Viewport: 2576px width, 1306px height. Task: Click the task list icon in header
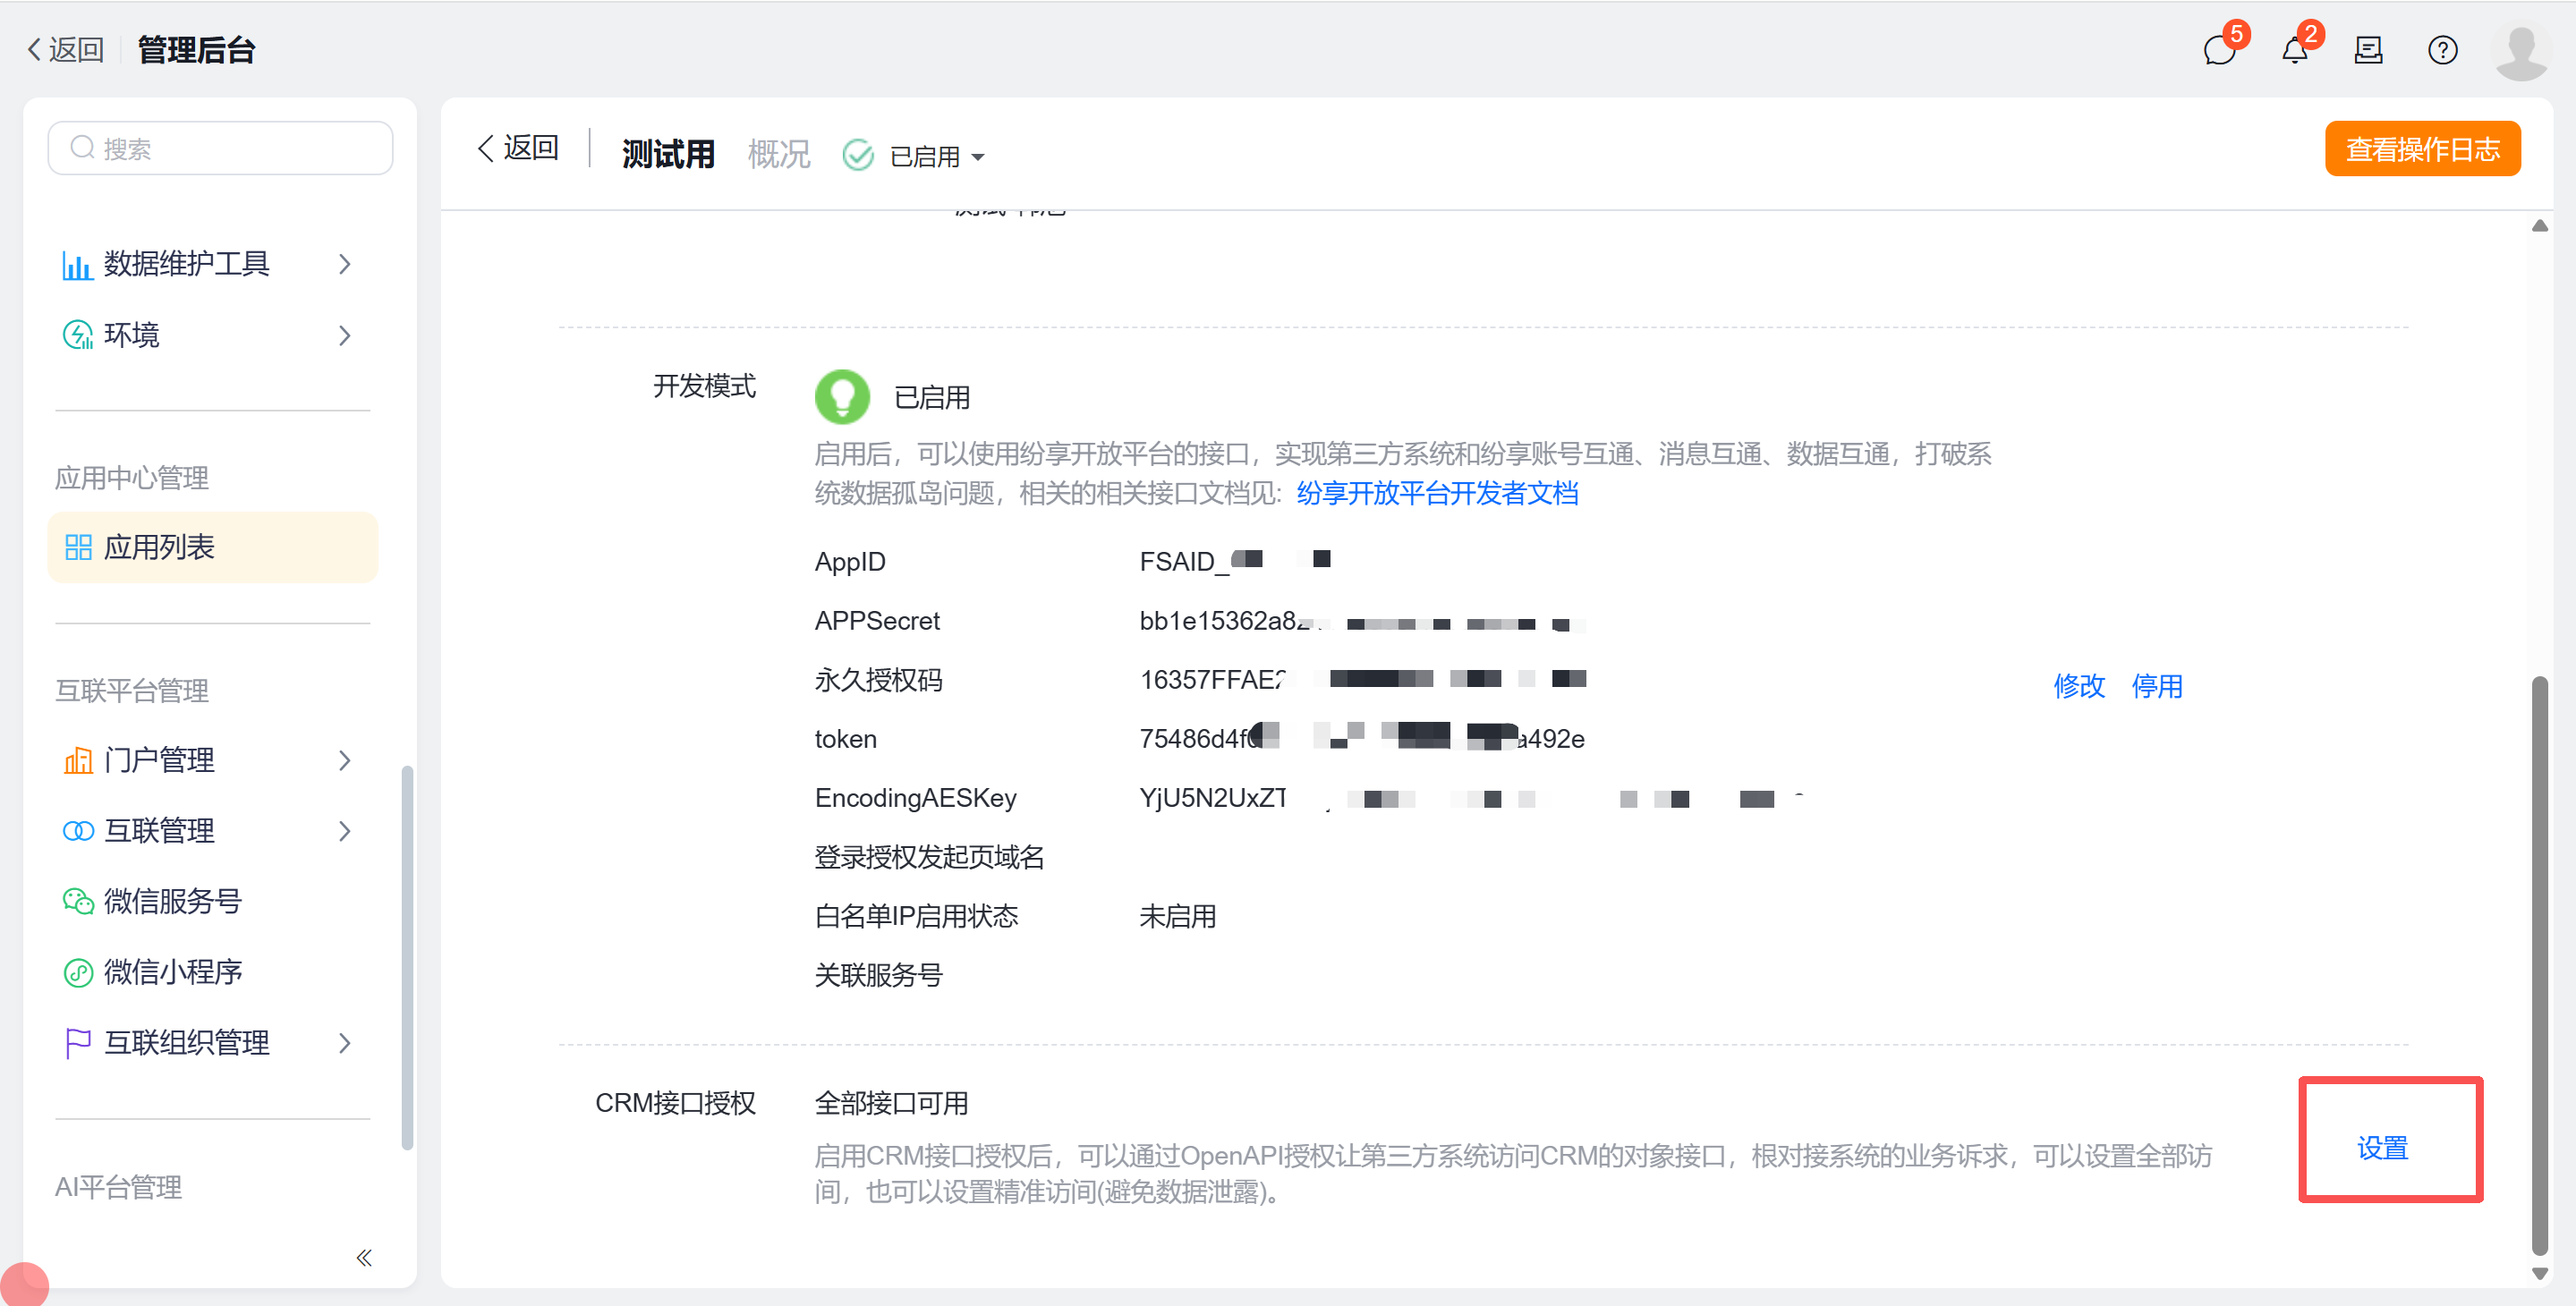2368,50
